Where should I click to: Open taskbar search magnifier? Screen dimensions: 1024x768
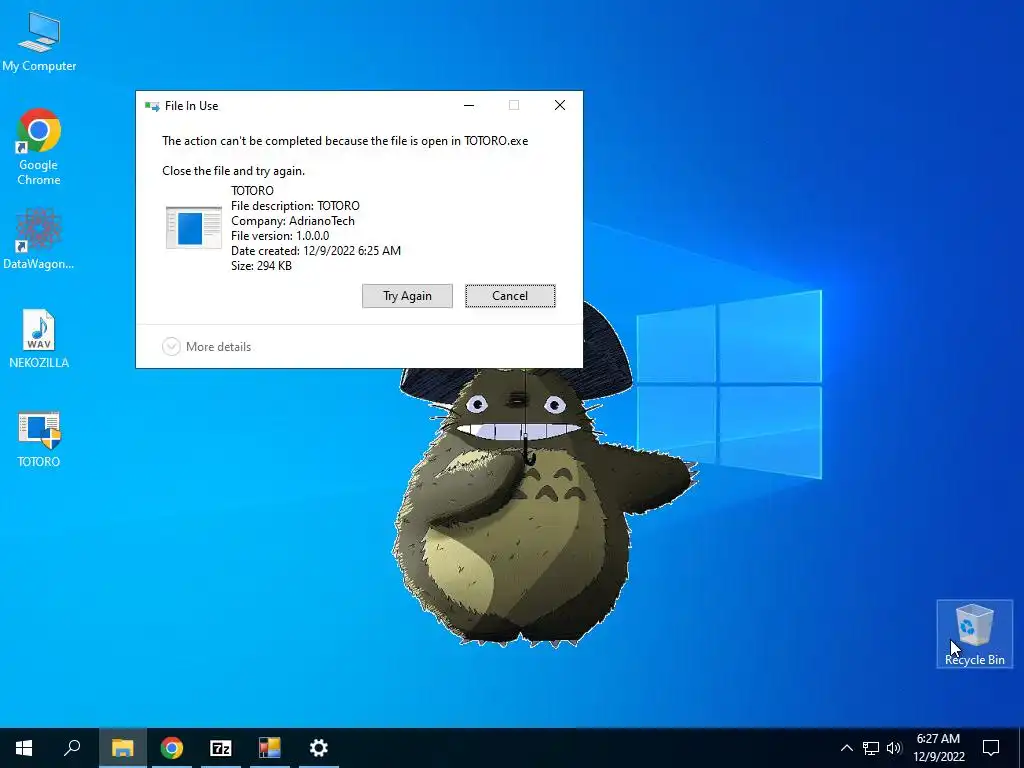pos(72,748)
